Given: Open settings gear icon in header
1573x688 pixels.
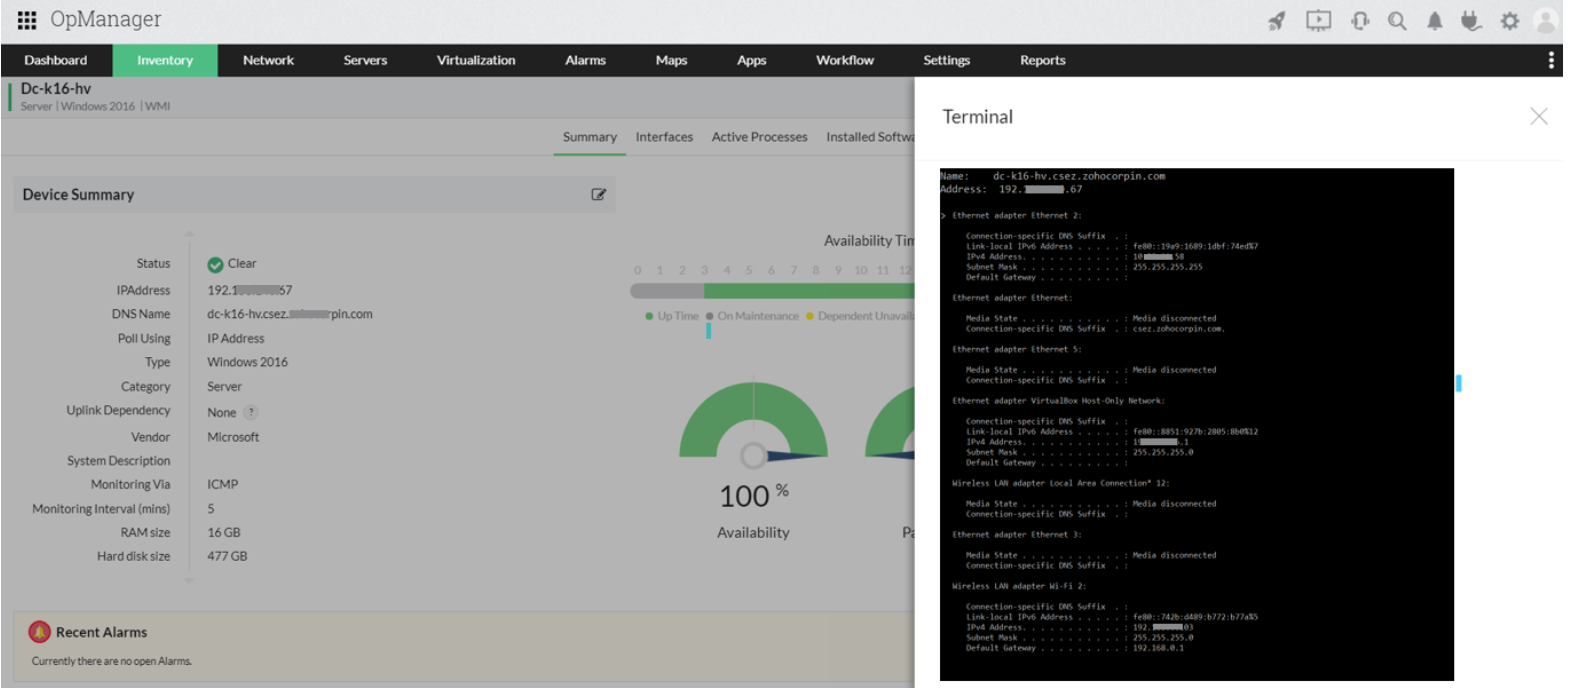Looking at the screenshot, I should click(1509, 21).
